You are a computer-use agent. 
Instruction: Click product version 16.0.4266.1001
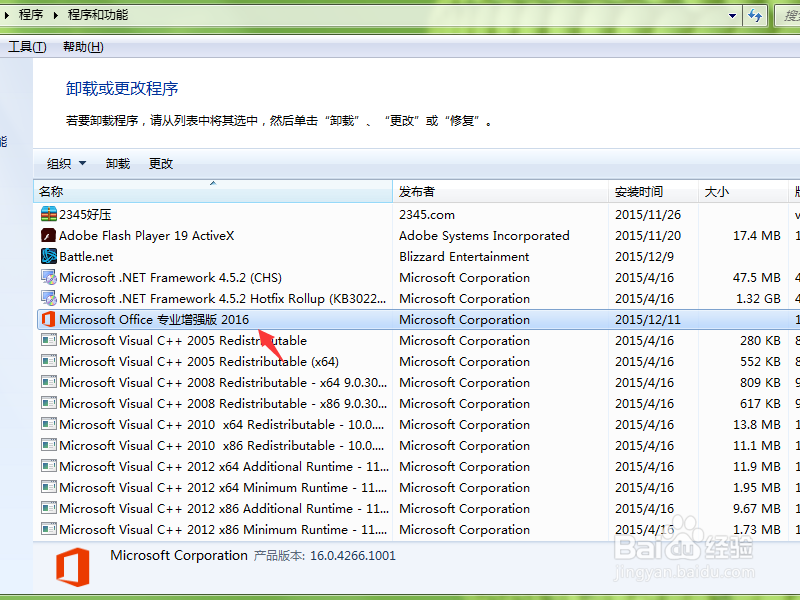coord(353,555)
